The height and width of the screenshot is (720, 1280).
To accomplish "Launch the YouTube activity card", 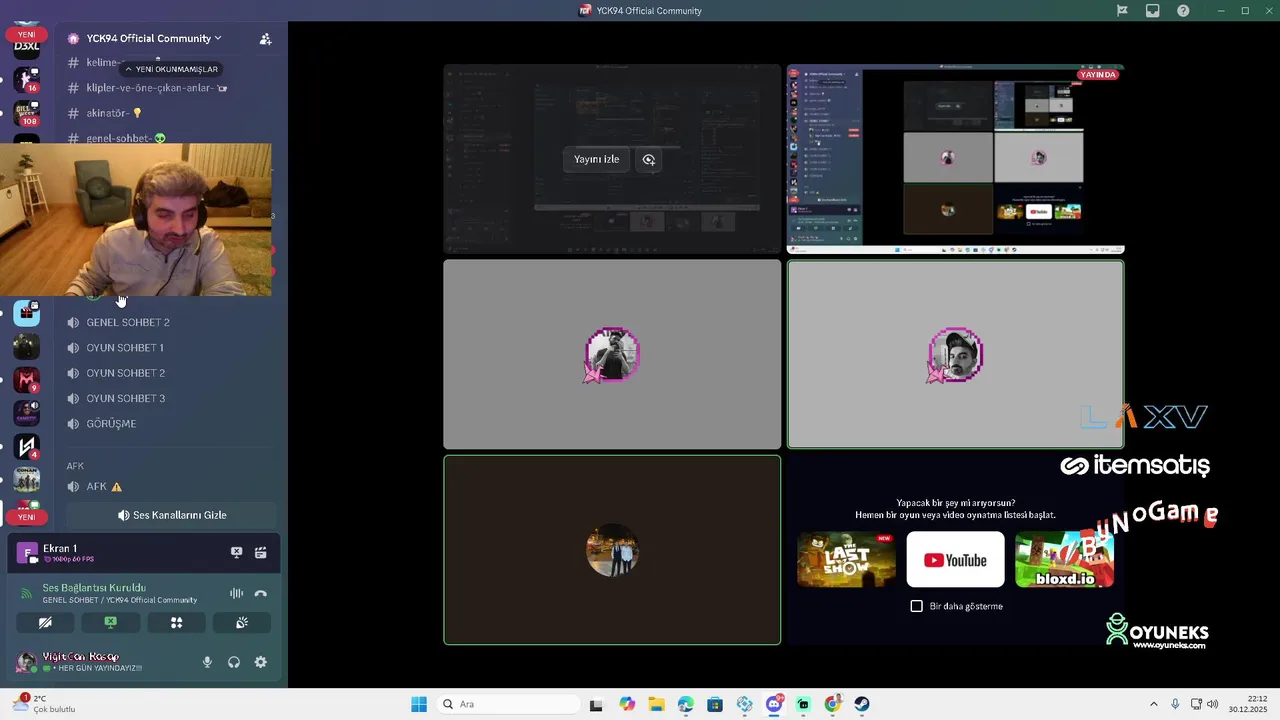I will pyautogui.click(x=955, y=559).
